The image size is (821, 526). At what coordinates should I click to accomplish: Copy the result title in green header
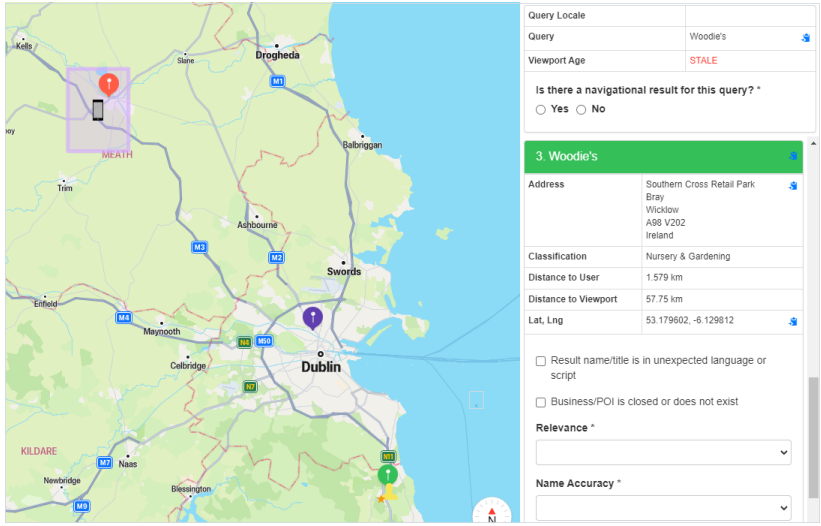point(793,156)
